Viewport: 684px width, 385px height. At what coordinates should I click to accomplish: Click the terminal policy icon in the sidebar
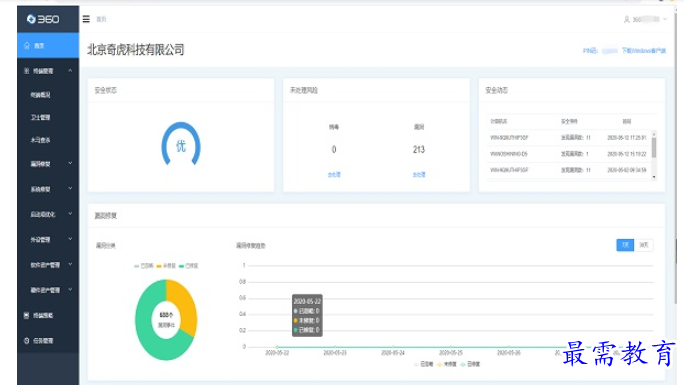point(27,315)
